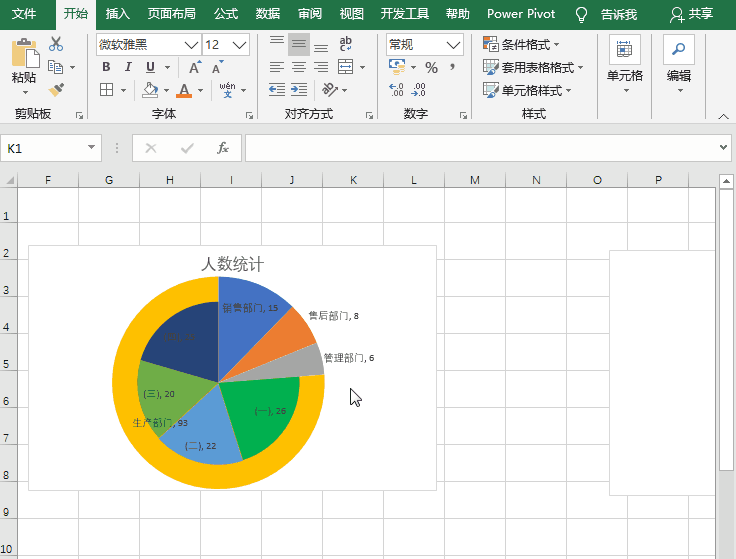This screenshot has width=736, height=559.
Task: Merge and center cells icon
Action: tap(345, 67)
